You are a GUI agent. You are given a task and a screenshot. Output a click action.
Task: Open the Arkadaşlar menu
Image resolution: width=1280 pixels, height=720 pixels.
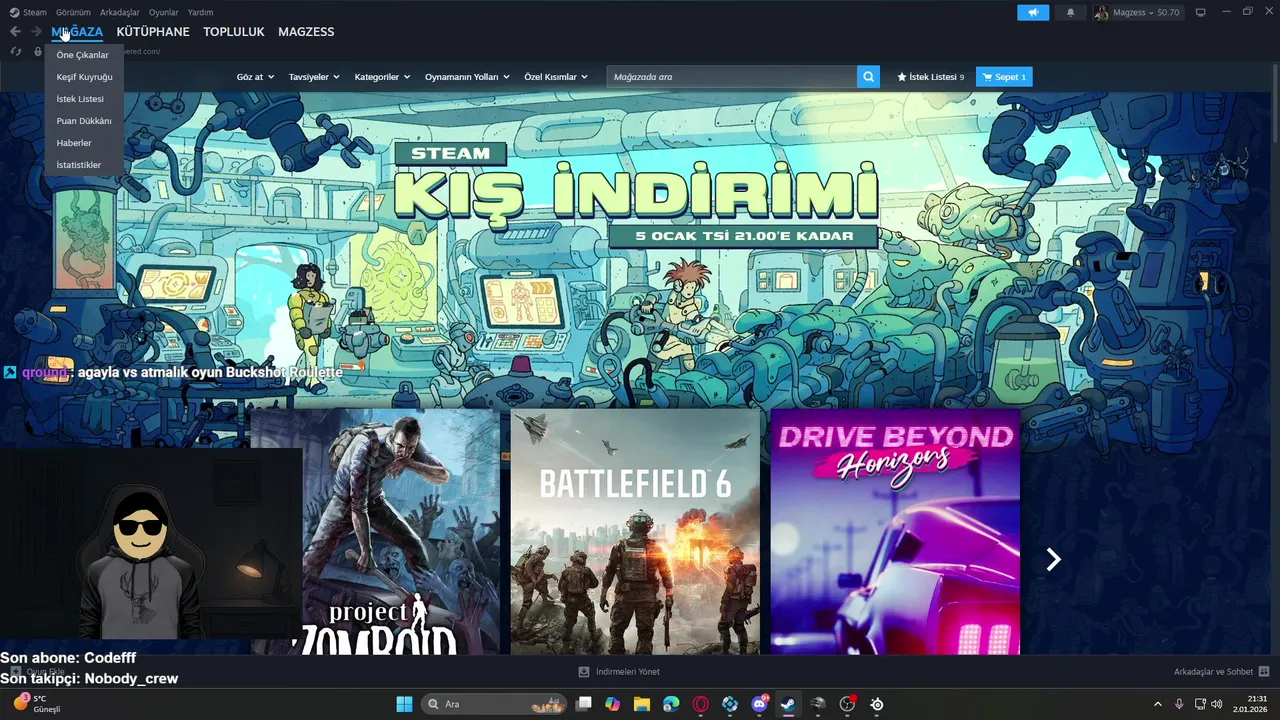click(x=120, y=12)
